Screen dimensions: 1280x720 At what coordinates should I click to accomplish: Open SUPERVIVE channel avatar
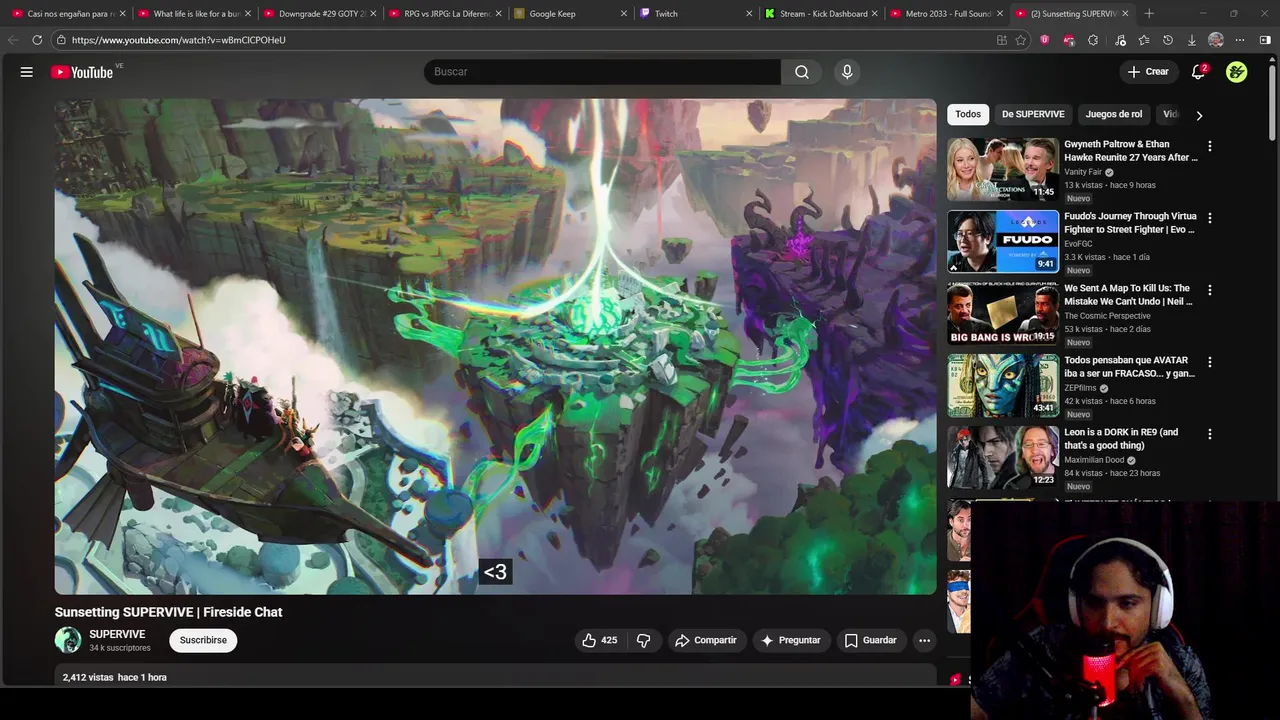coord(68,640)
